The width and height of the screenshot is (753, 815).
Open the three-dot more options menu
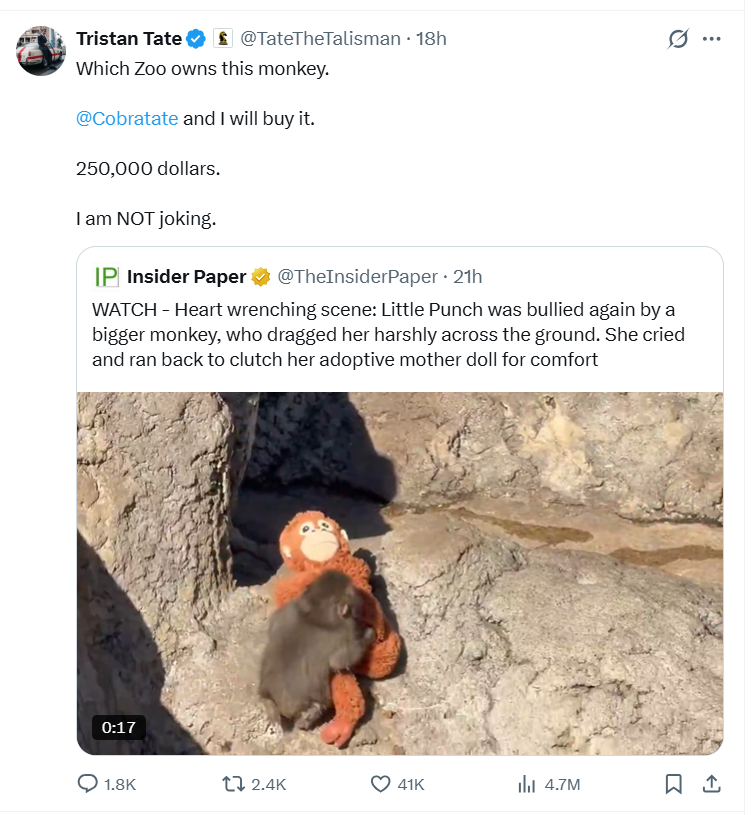coord(712,39)
